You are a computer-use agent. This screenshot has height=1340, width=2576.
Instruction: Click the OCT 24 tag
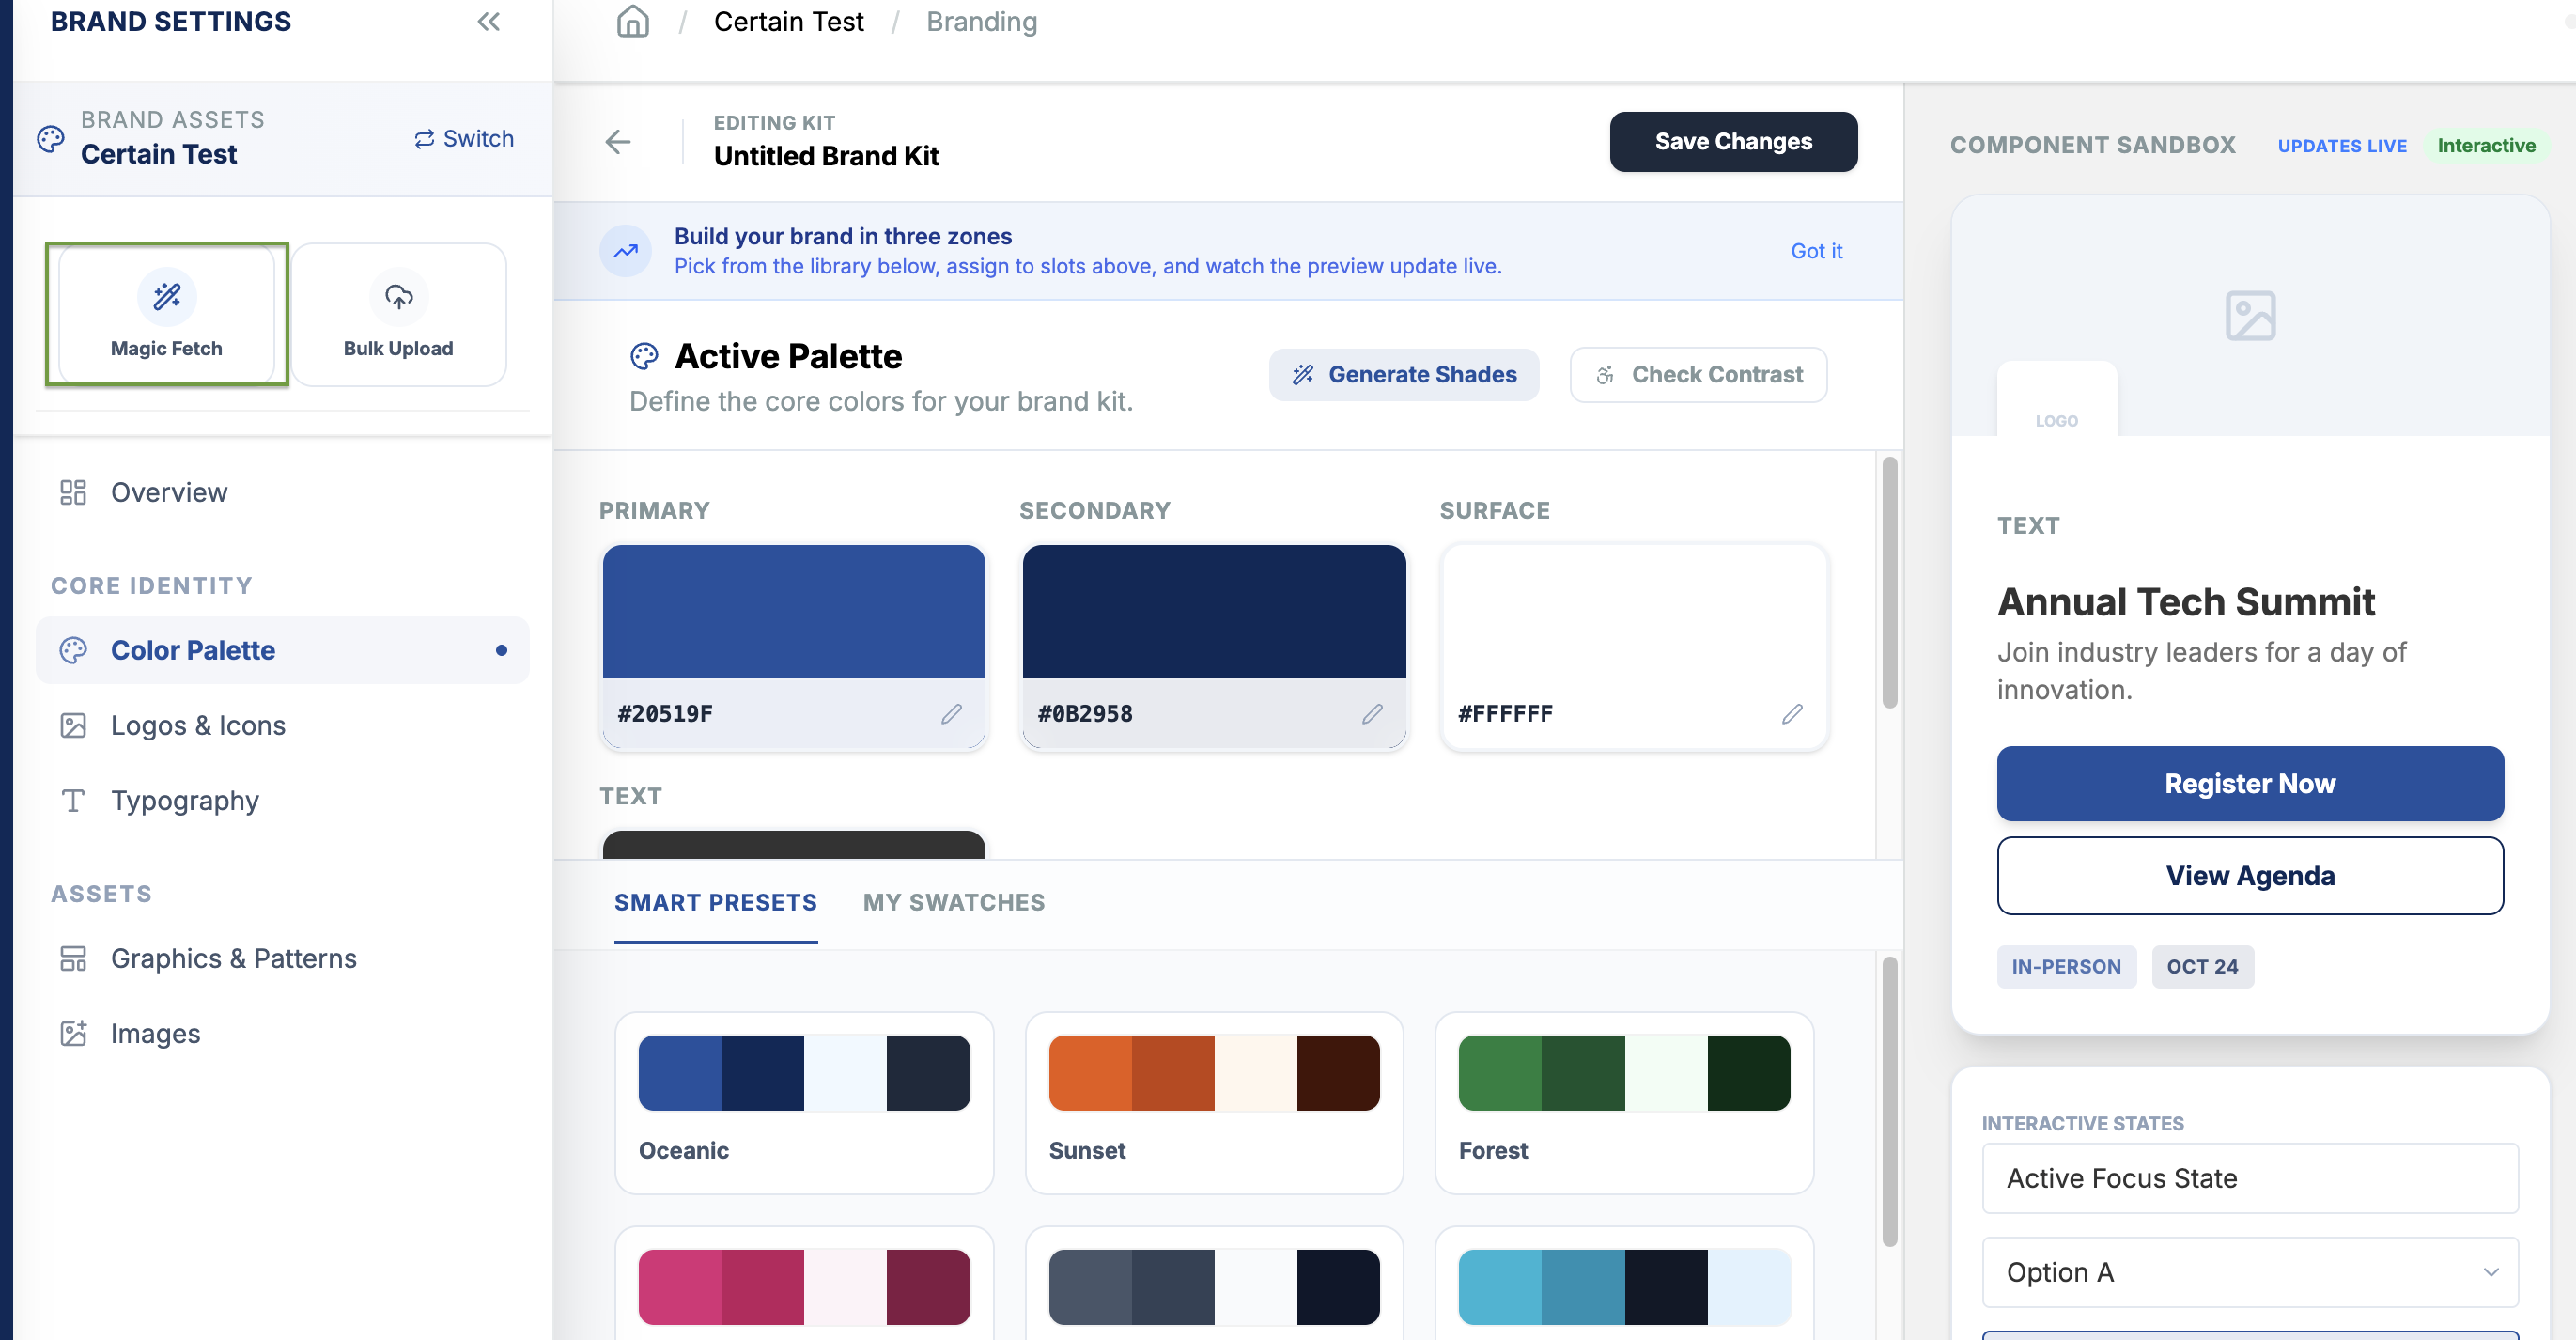coord(2202,966)
